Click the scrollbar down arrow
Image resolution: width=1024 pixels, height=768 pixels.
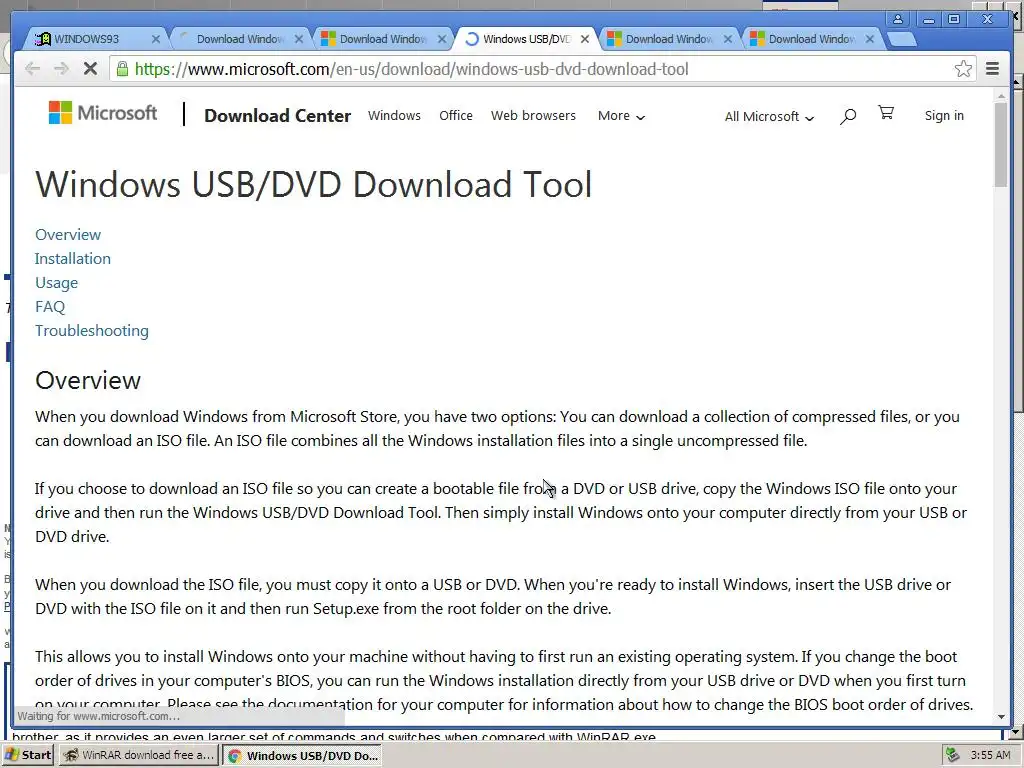click(1001, 716)
